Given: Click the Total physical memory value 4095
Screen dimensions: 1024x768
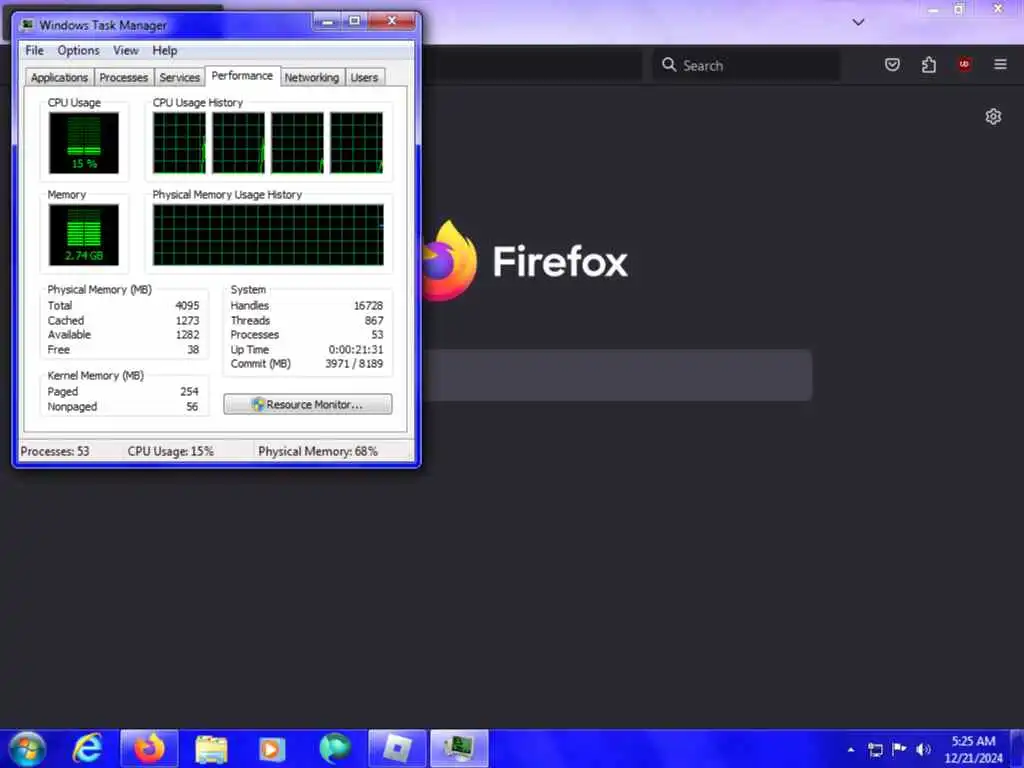Looking at the screenshot, I should click(x=187, y=306).
